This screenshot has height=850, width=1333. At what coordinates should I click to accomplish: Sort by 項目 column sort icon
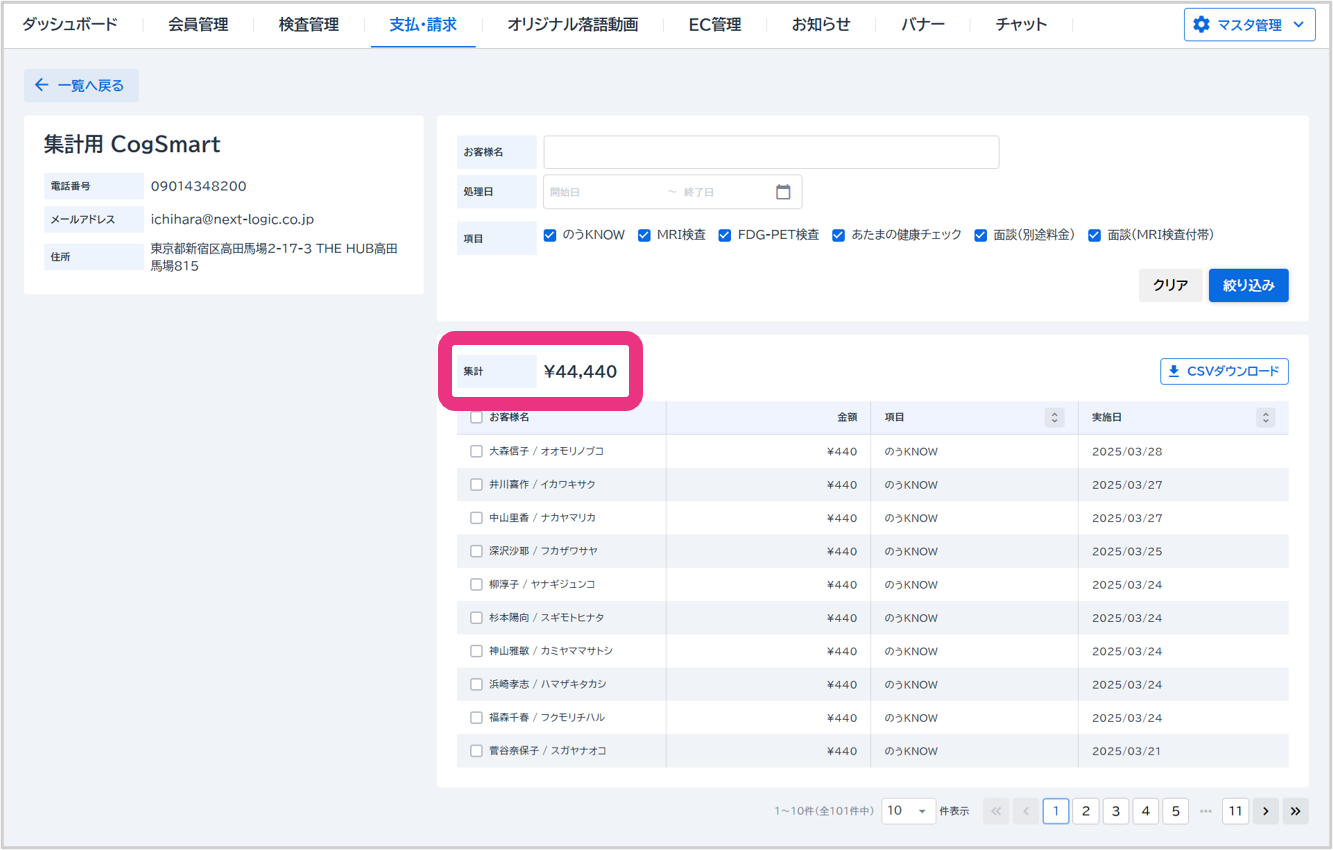(1054, 418)
